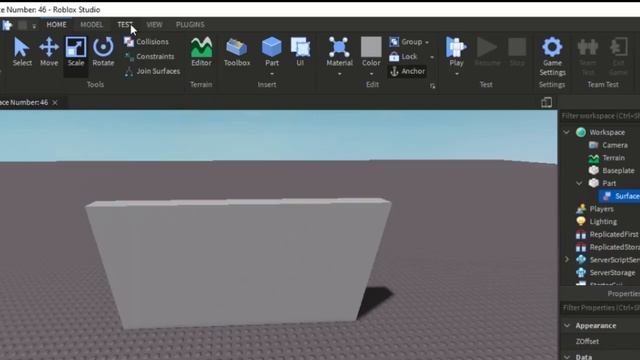640x360 pixels.
Task: Open the VIEW ribbon tab
Action: pyautogui.click(x=154, y=24)
